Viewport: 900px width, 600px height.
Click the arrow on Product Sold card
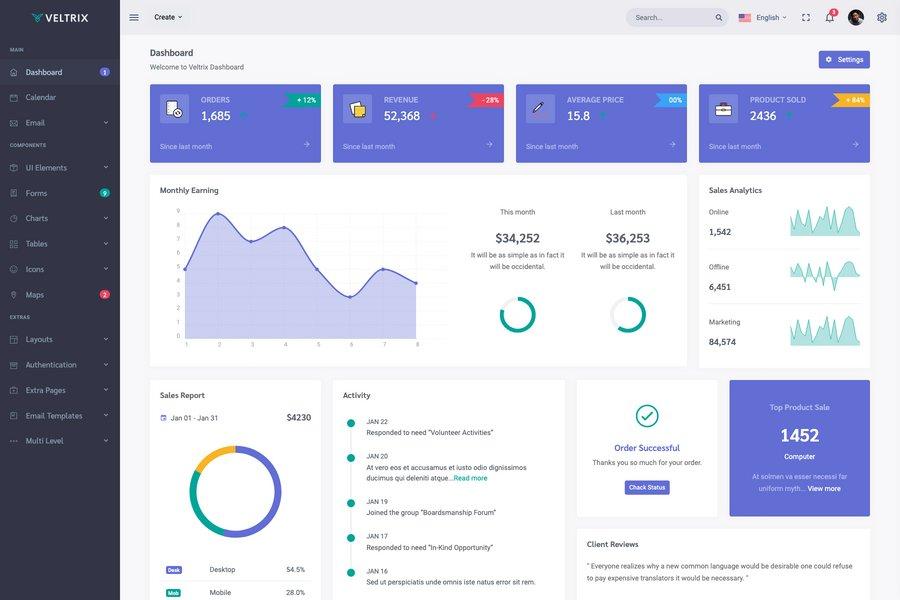[855, 145]
